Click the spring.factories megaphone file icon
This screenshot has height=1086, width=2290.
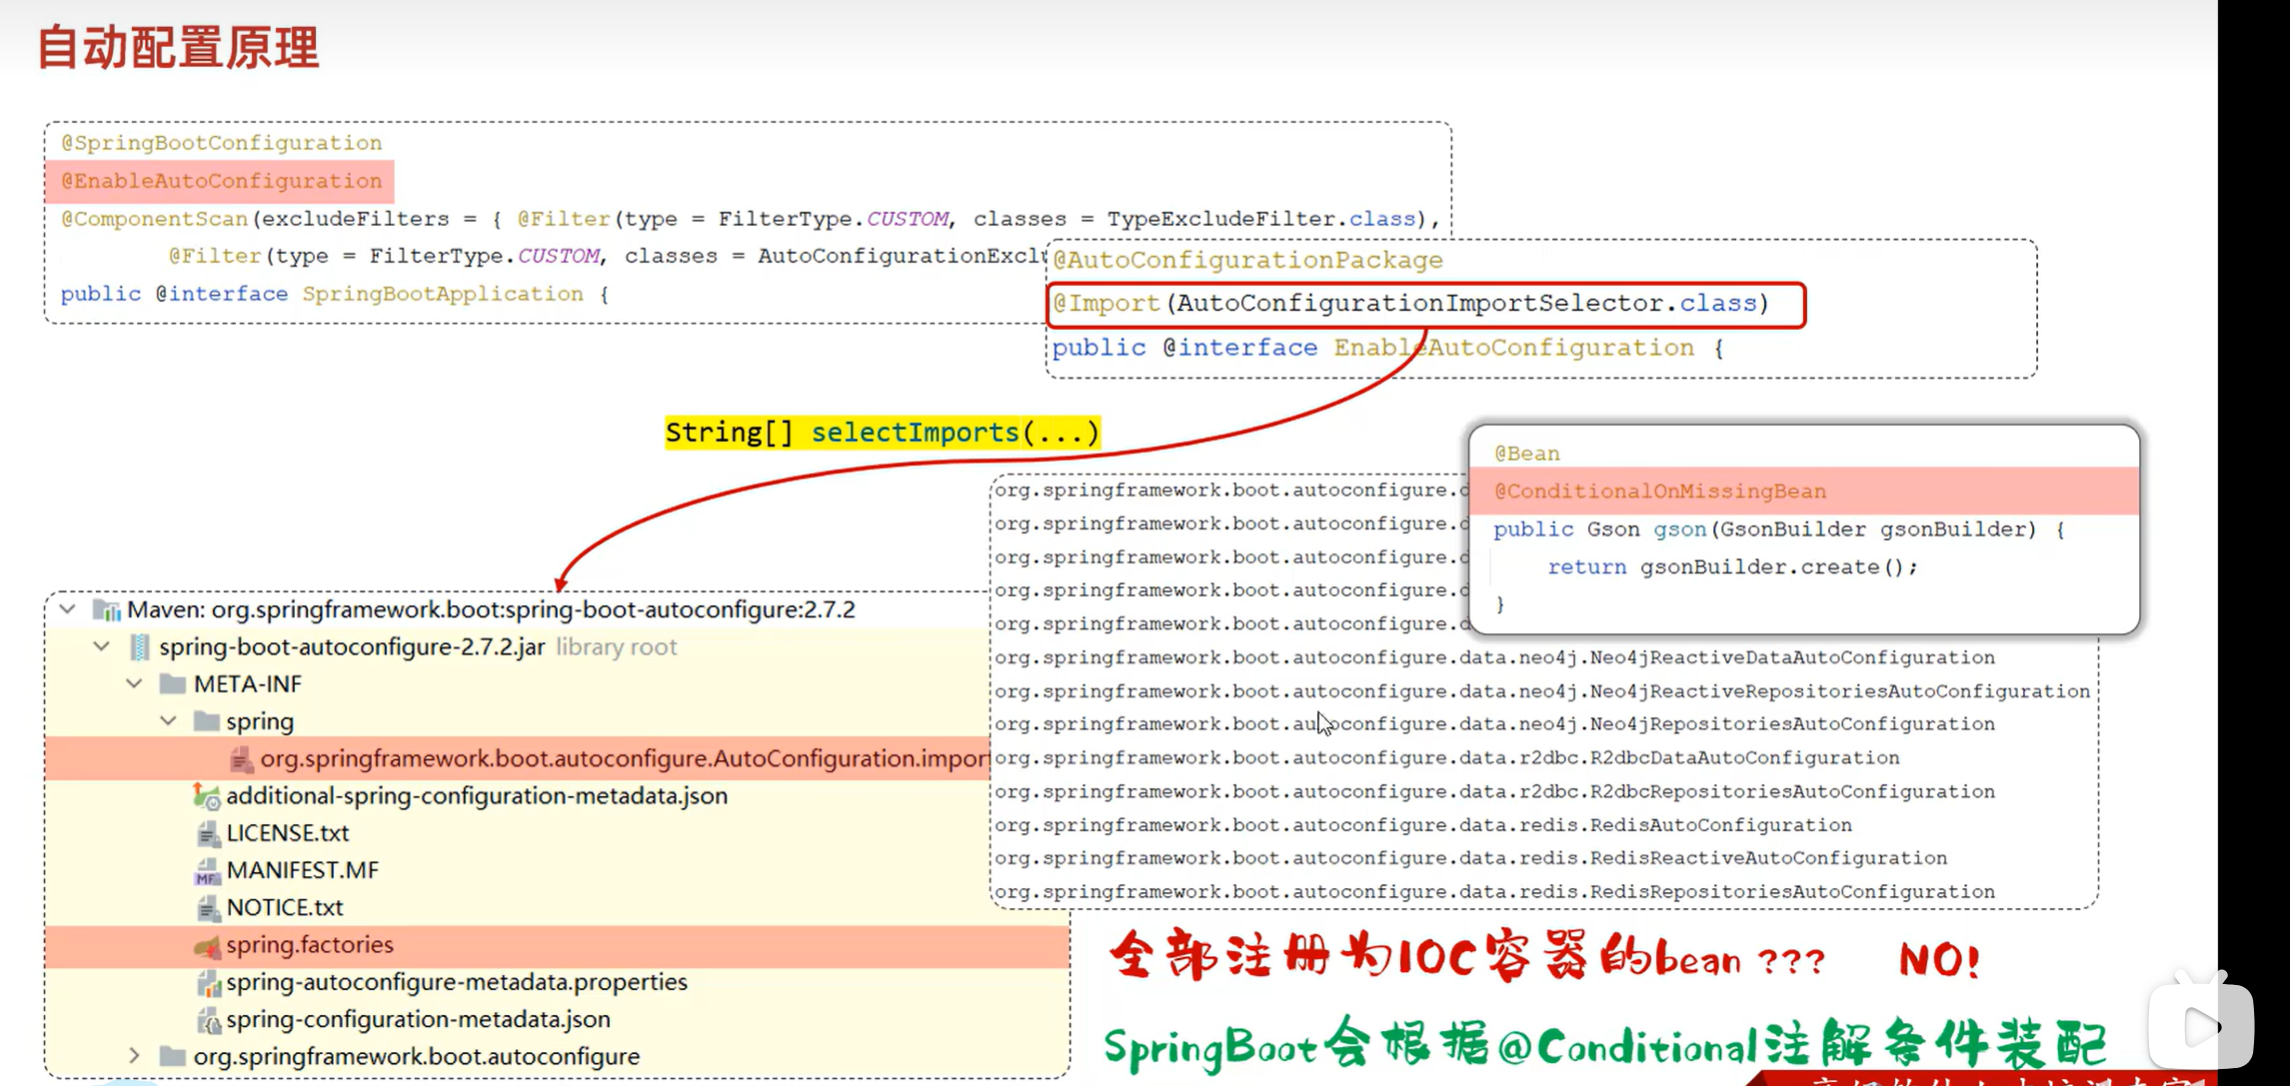(207, 944)
